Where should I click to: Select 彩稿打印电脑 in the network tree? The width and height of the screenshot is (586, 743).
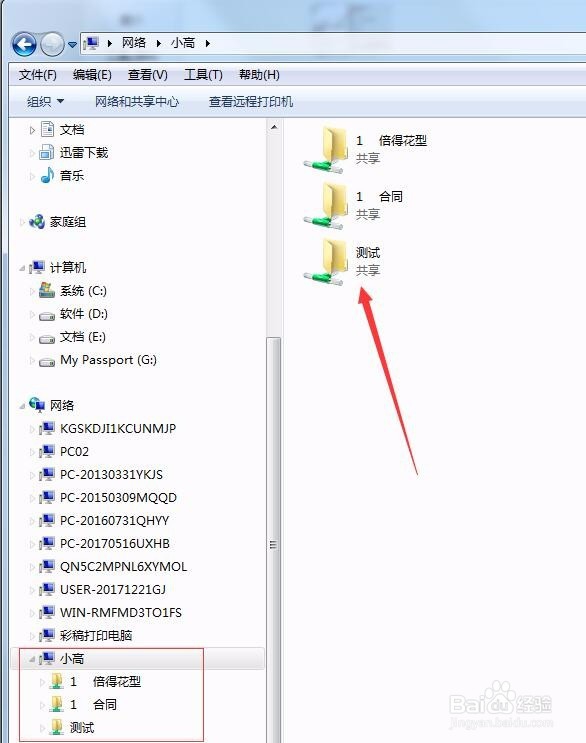click(x=96, y=635)
